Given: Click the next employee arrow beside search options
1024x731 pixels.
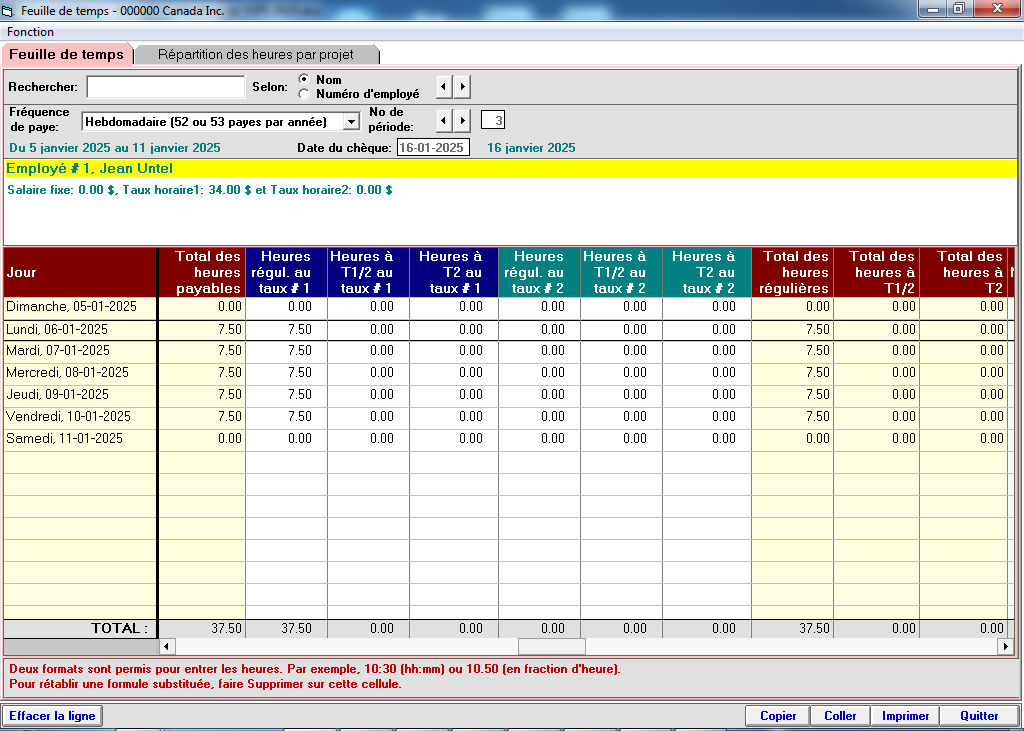Looking at the screenshot, I should (462, 87).
